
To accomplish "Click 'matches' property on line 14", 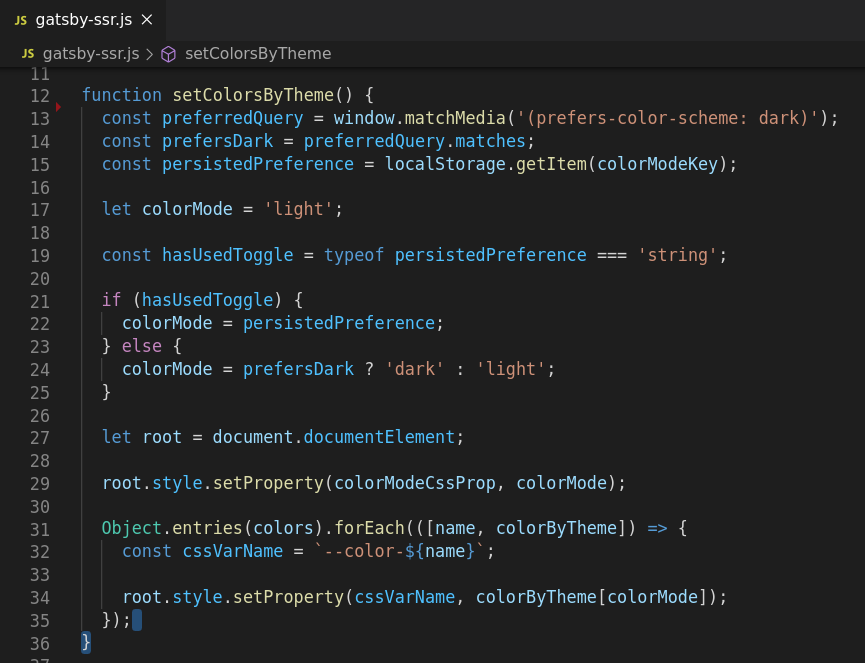I will tap(490, 141).
